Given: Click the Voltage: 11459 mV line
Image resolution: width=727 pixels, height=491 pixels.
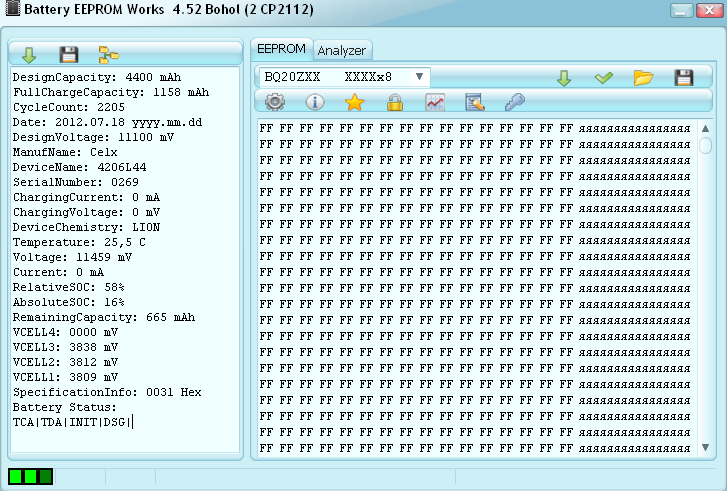Looking at the screenshot, I should [x=72, y=257].
